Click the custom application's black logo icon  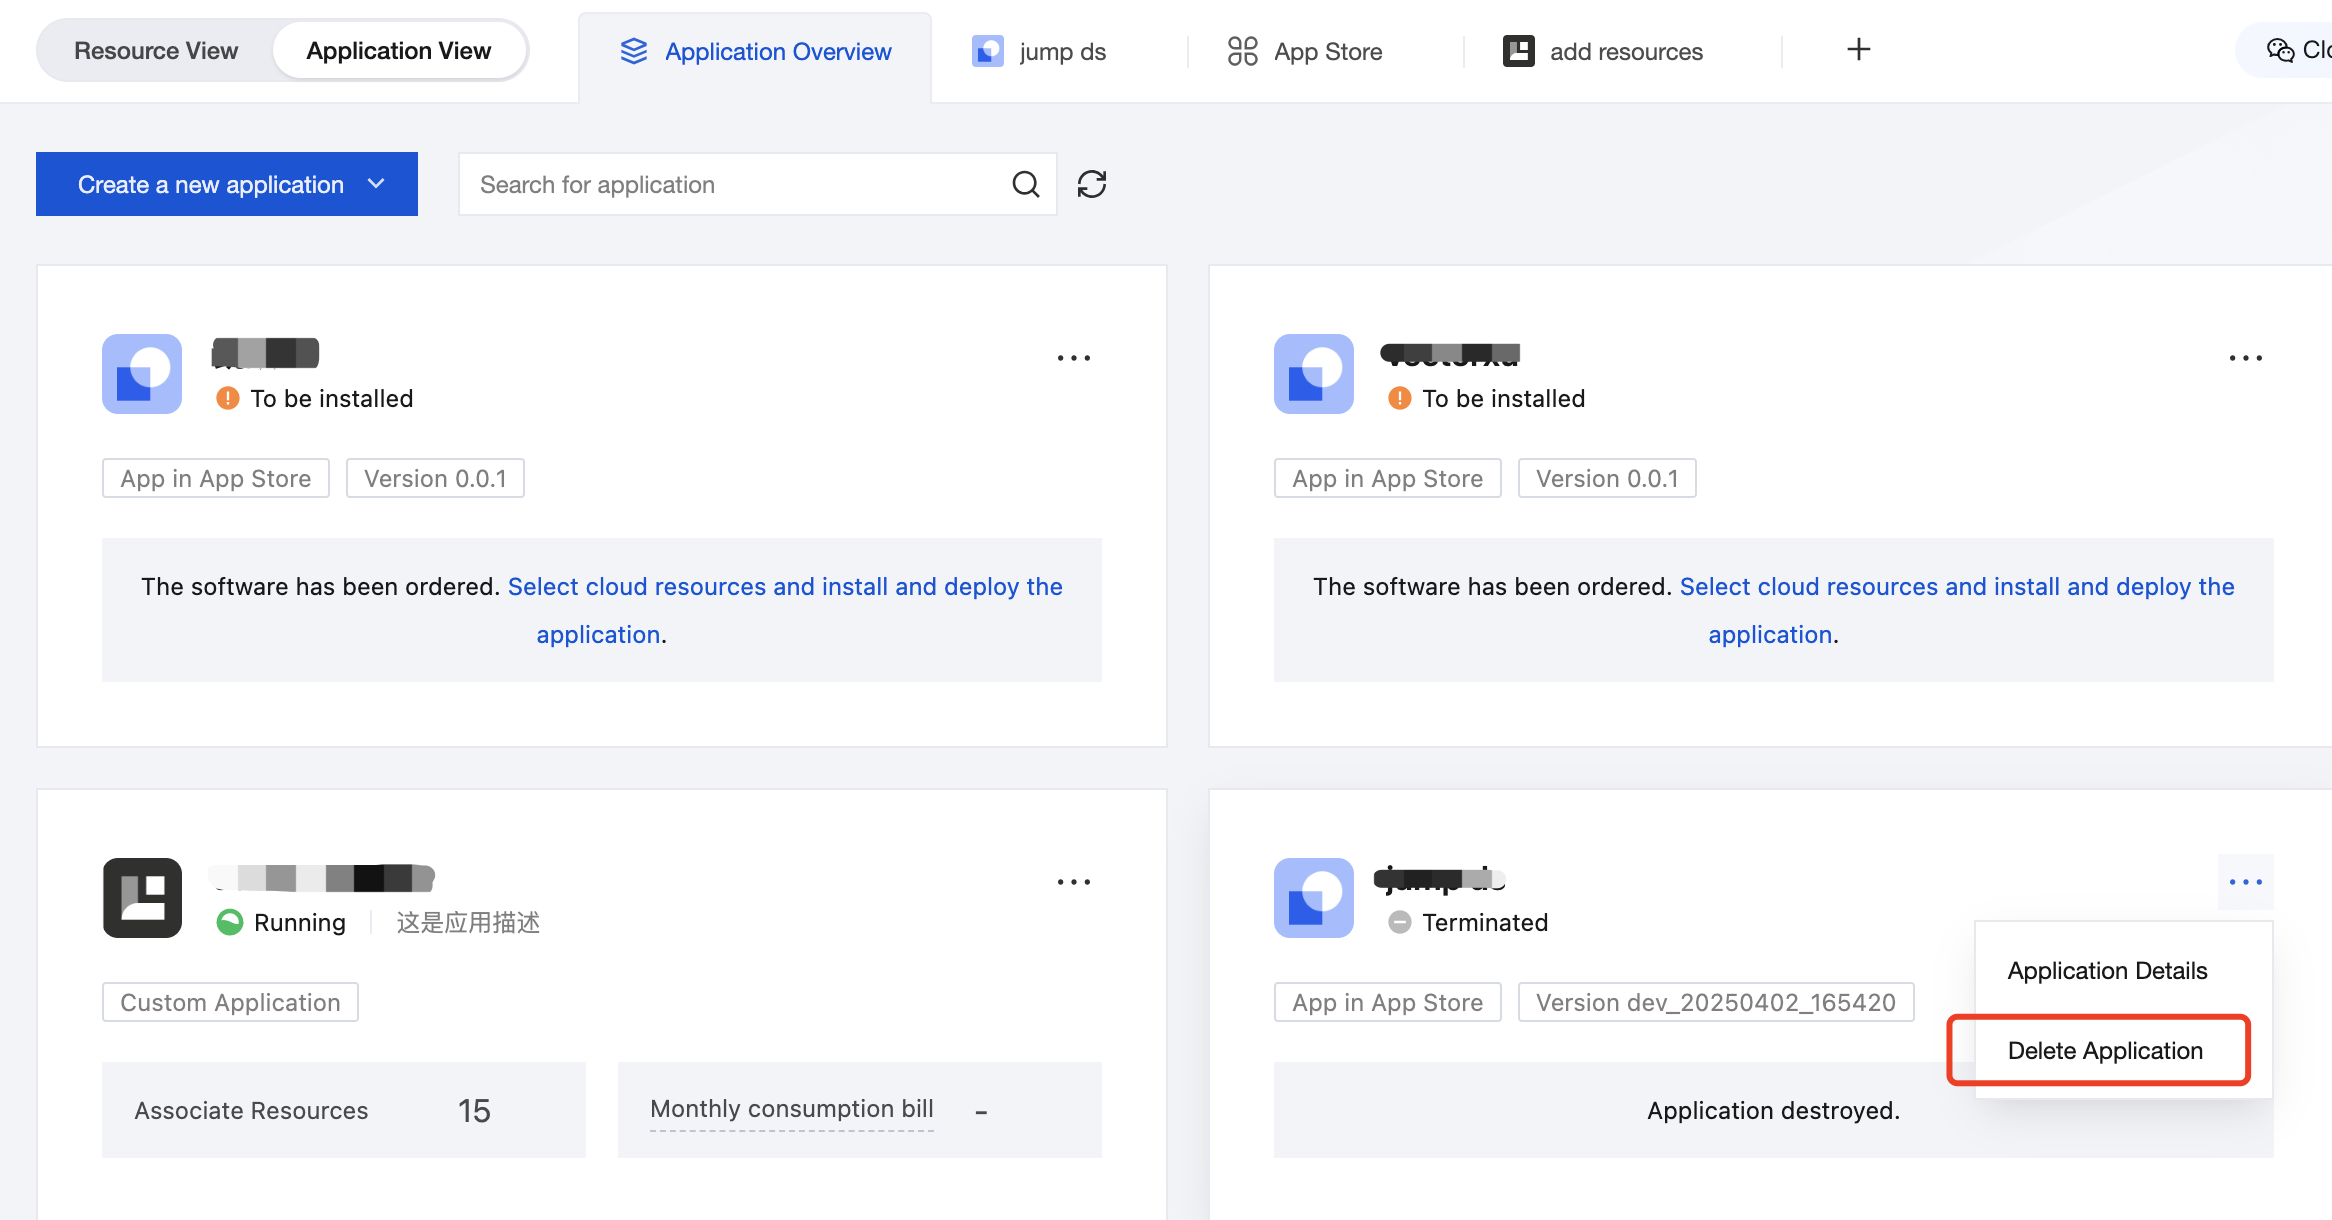pyautogui.click(x=142, y=898)
